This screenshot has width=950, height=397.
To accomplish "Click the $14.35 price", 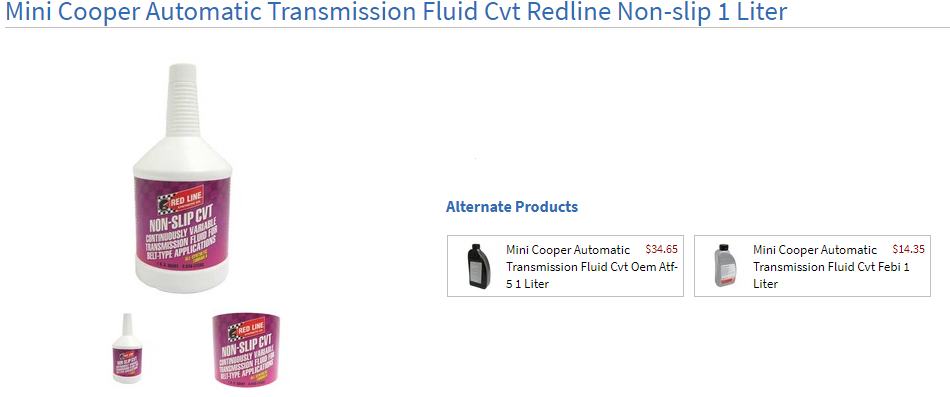I will pyautogui.click(x=908, y=249).
